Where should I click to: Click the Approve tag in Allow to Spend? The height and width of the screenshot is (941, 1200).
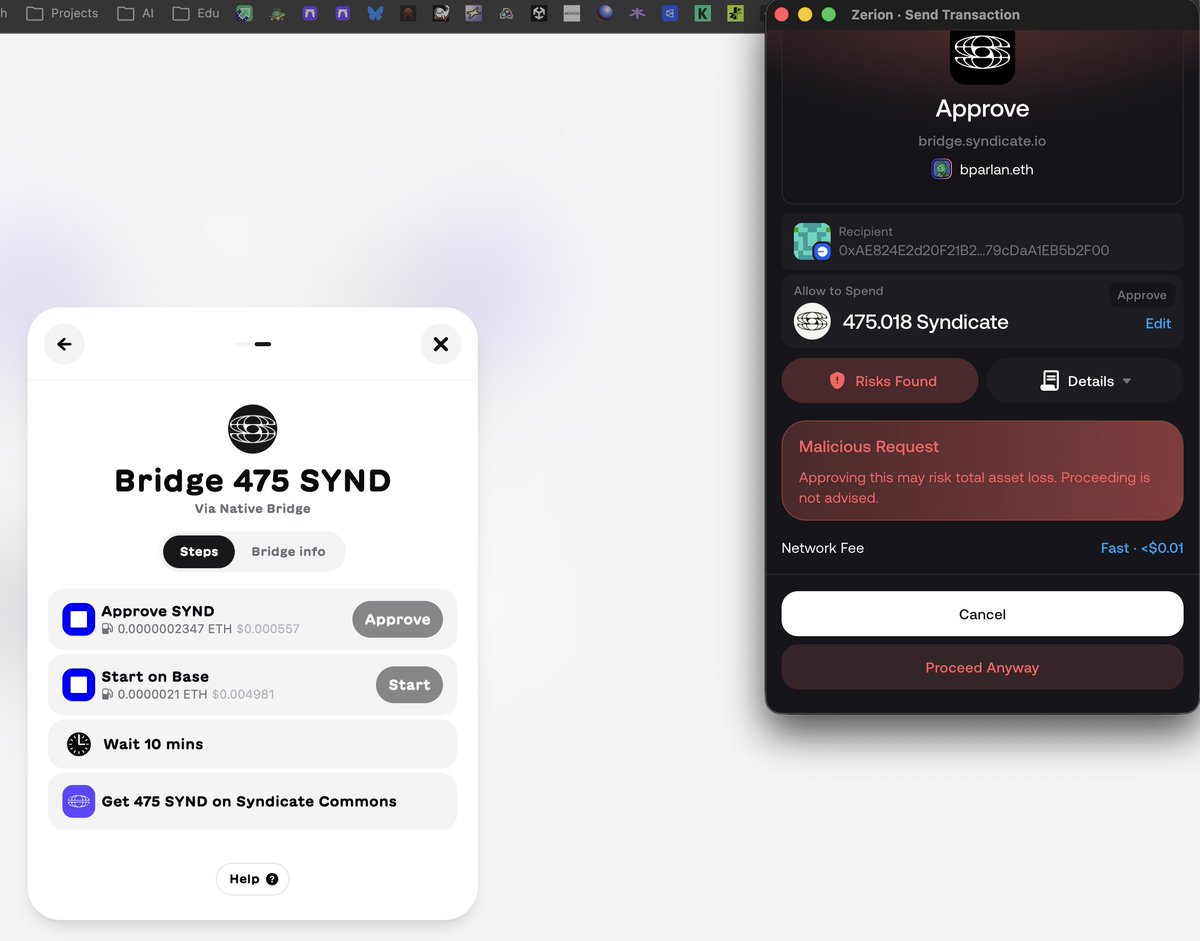pos(1141,295)
